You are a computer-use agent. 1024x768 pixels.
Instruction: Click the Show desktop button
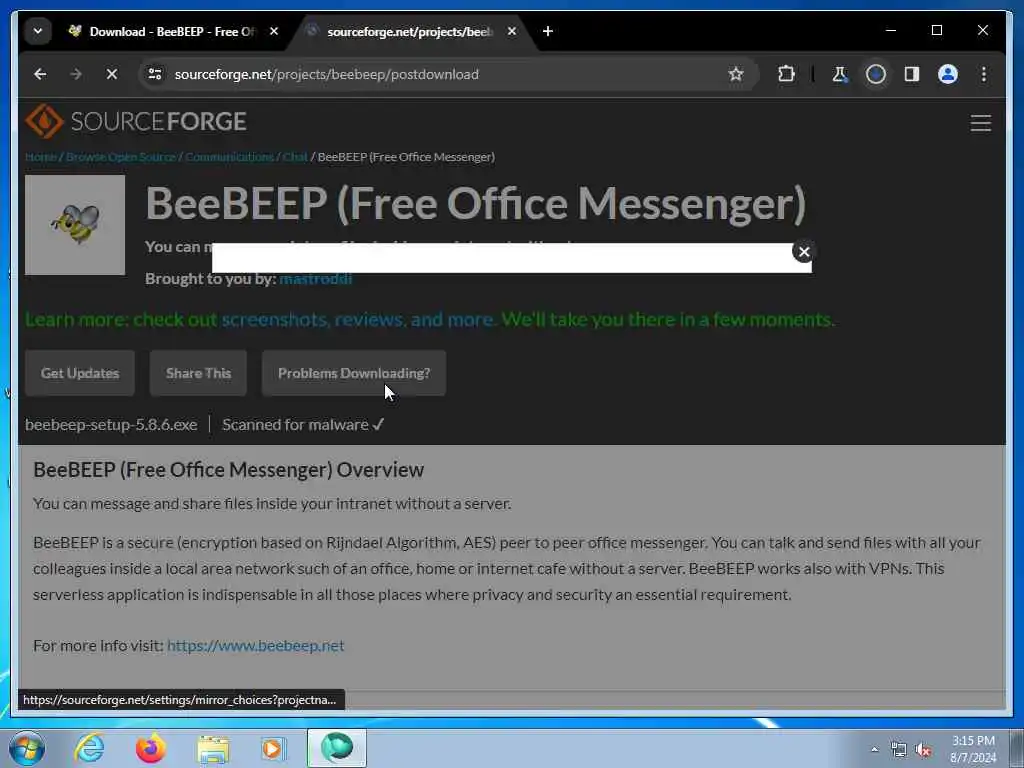pyautogui.click(x=1017, y=748)
